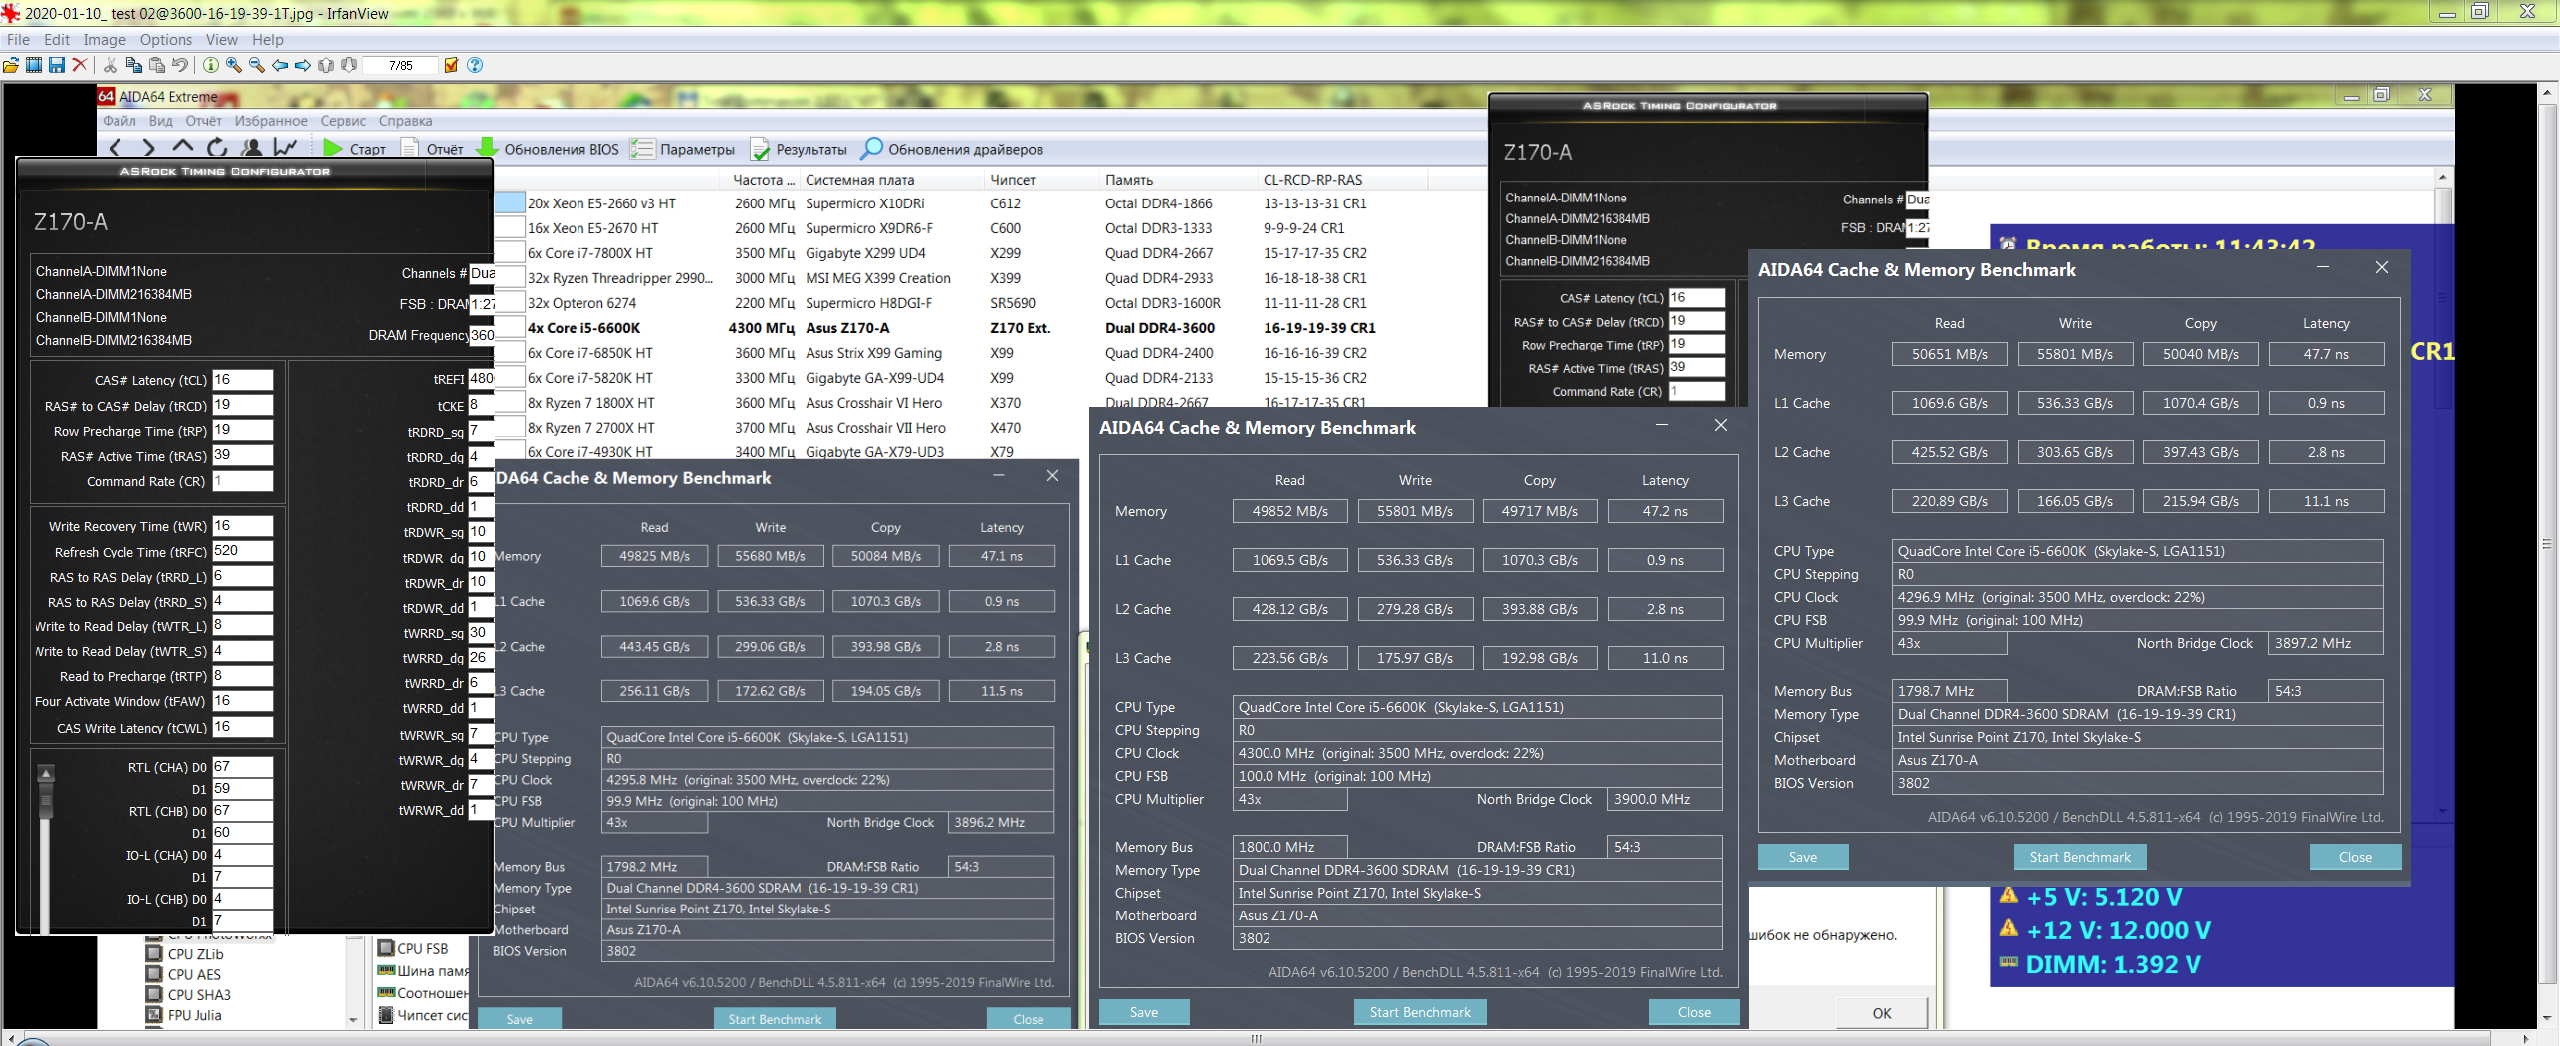The width and height of the screenshot is (2560, 1046).
Task: Open AIDA64 Избранное menu
Action: (x=271, y=121)
